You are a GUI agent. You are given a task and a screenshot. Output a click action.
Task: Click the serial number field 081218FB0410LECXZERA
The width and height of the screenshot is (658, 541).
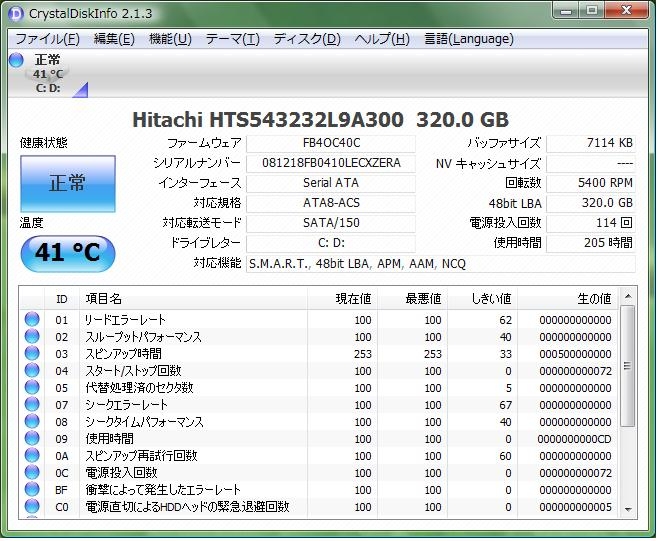[x=330, y=164]
